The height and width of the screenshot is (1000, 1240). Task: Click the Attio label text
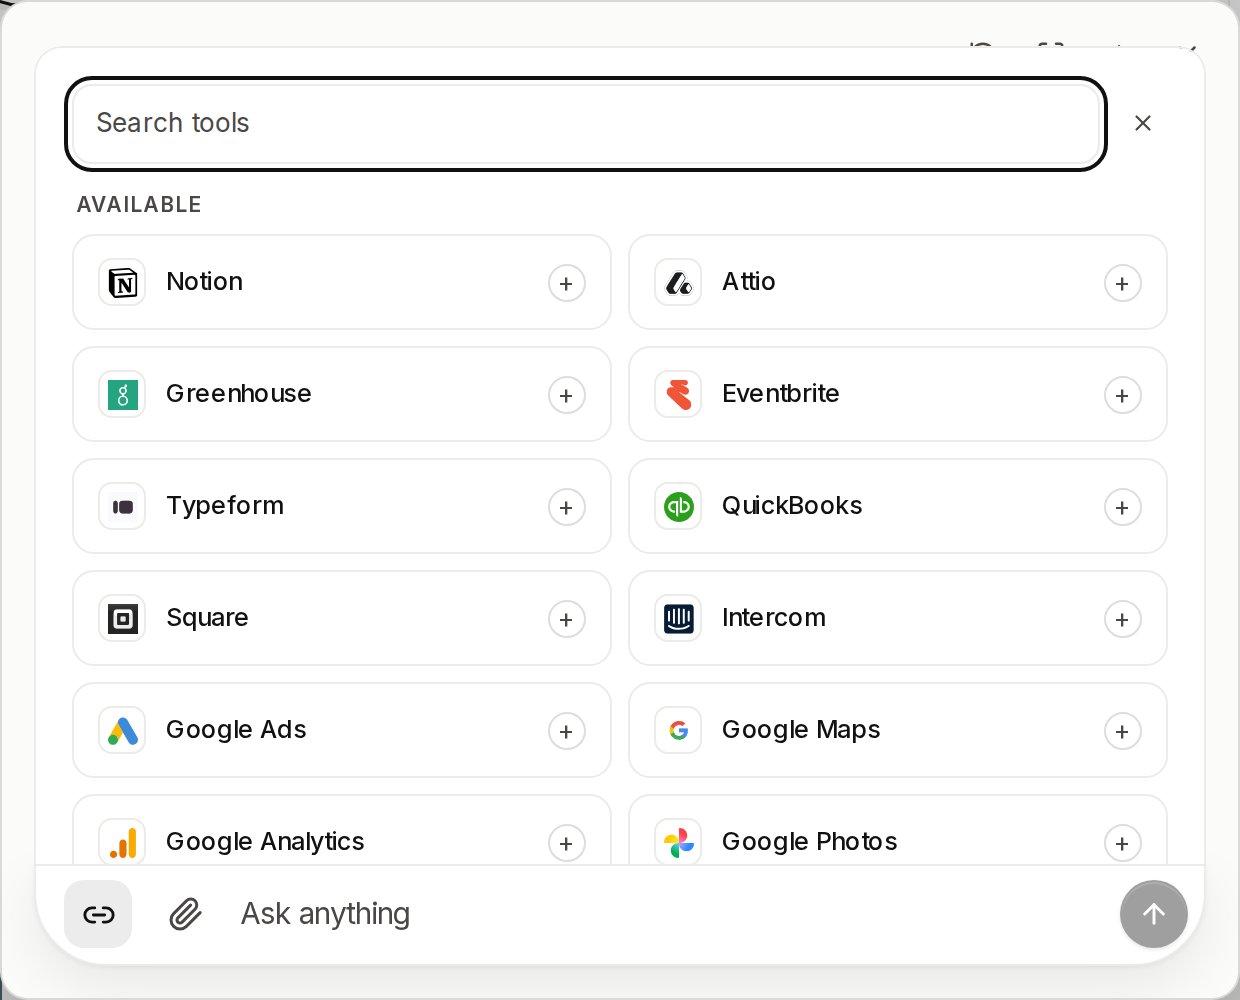tap(749, 282)
